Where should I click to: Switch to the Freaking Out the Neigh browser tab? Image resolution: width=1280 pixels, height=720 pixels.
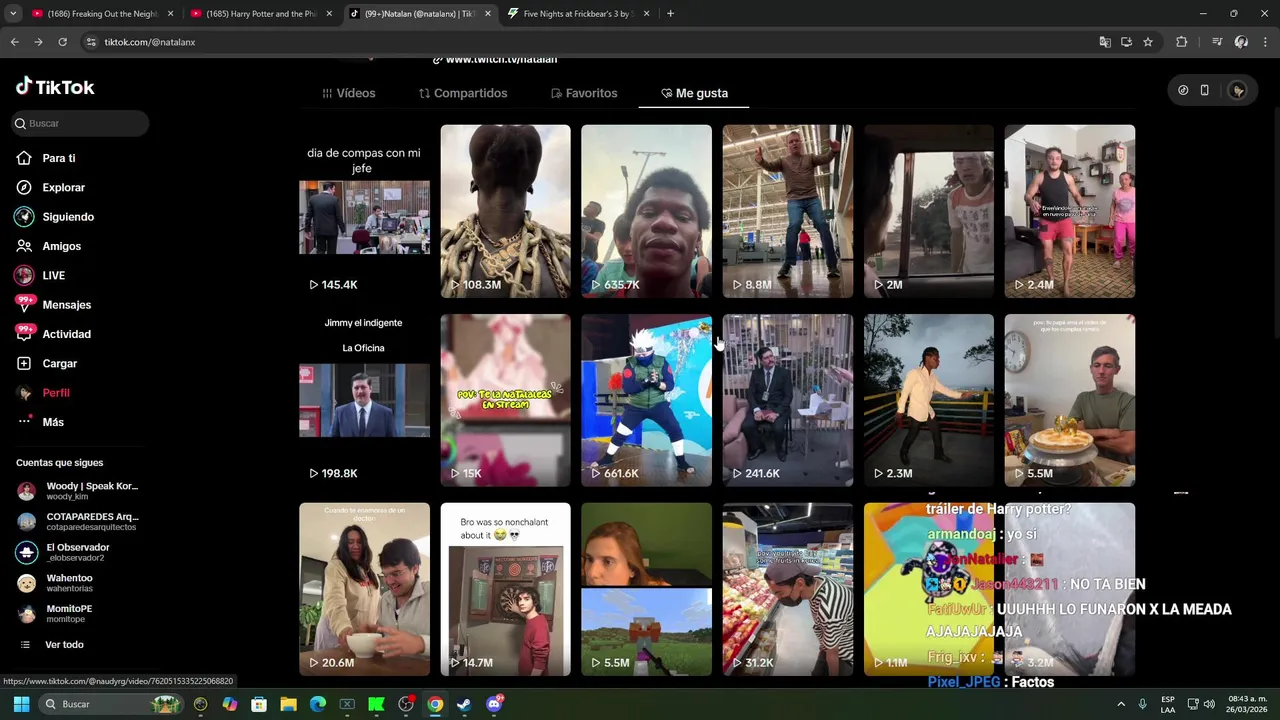pyautogui.click(x=102, y=14)
